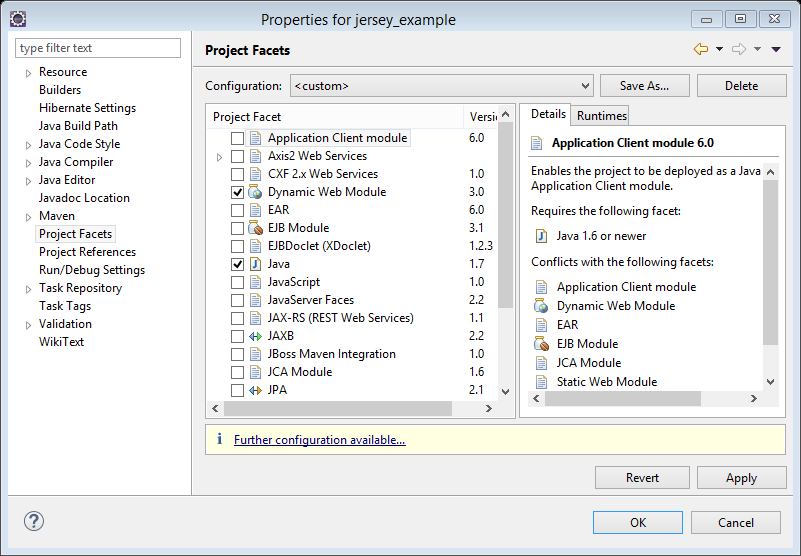Click the Dynamic Web Module facet icon
The image size is (801, 556).
255,192
